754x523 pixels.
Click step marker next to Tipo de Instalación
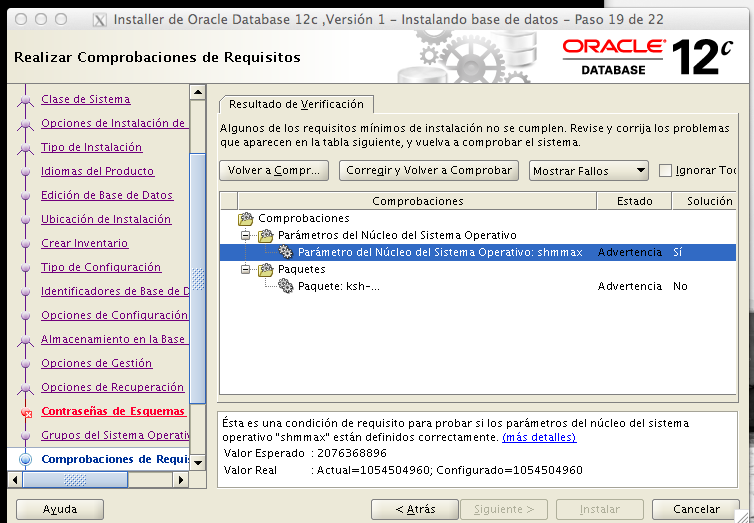click(25, 148)
